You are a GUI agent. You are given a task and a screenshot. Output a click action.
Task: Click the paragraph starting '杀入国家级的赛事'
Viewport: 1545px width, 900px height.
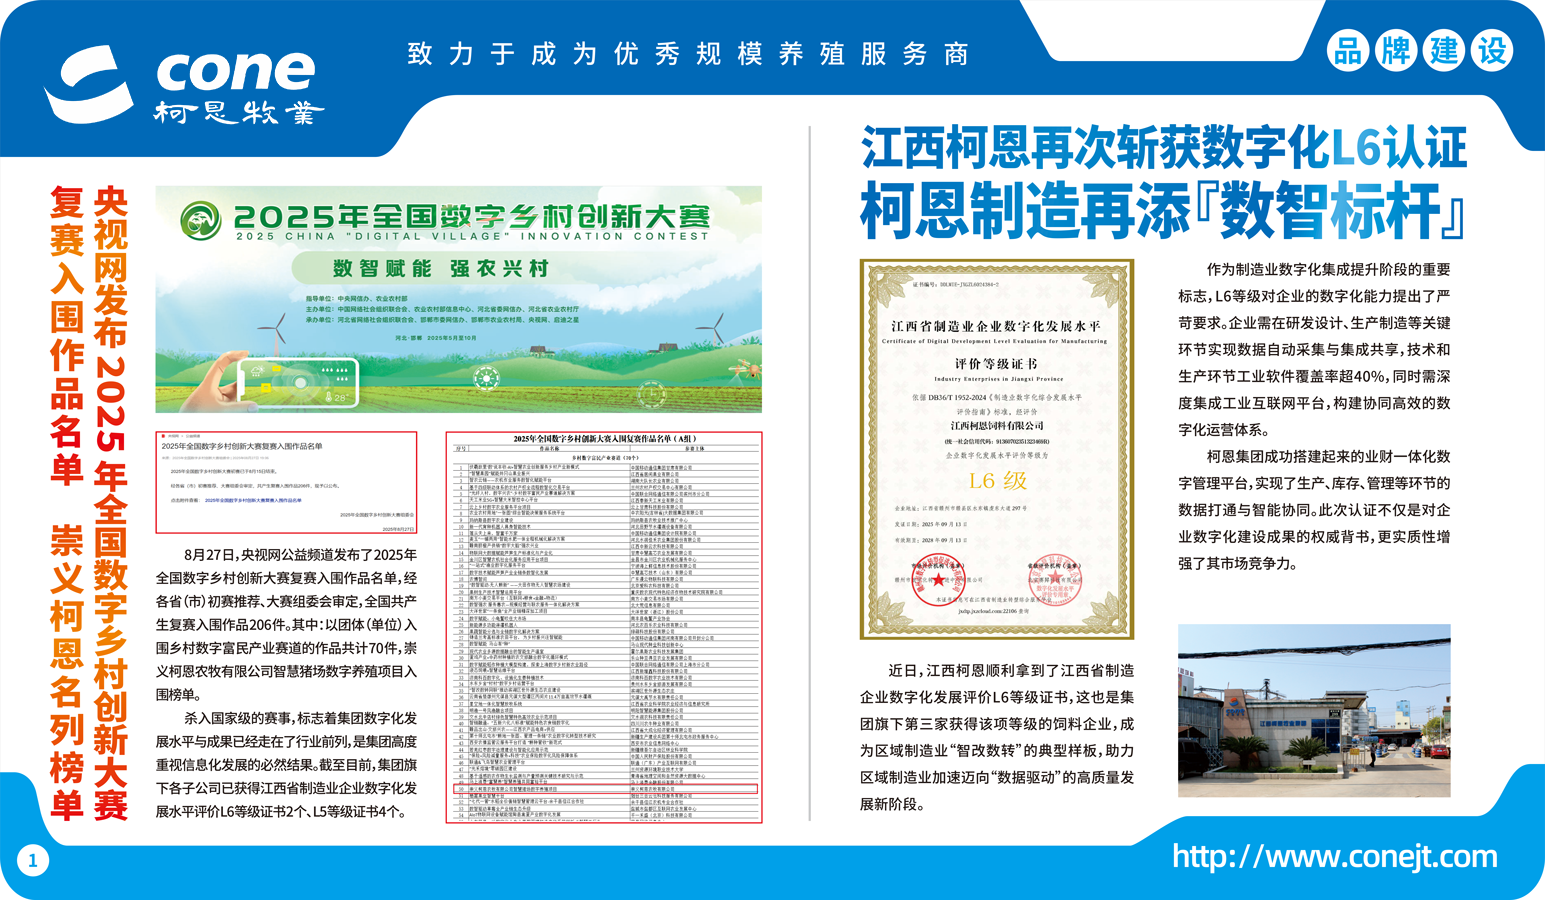(x=286, y=765)
